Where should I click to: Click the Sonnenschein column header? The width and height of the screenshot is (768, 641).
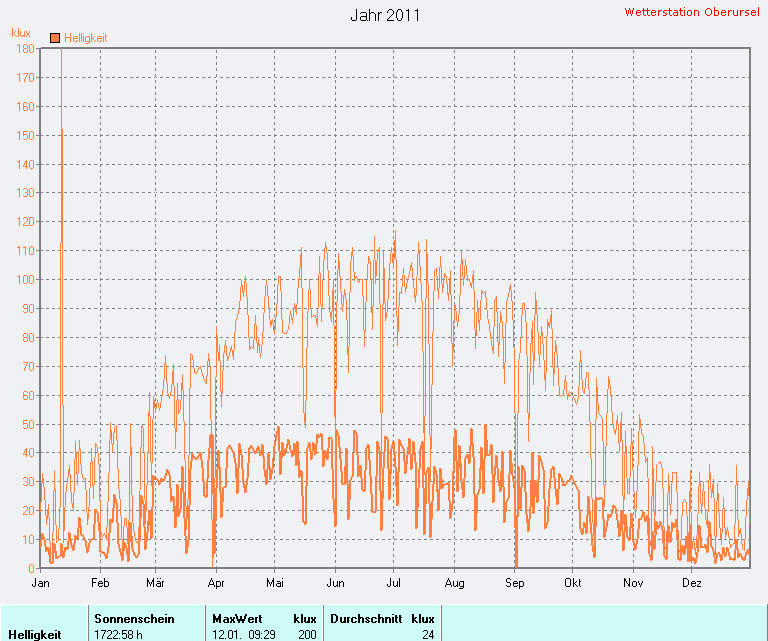coord(134,619)
